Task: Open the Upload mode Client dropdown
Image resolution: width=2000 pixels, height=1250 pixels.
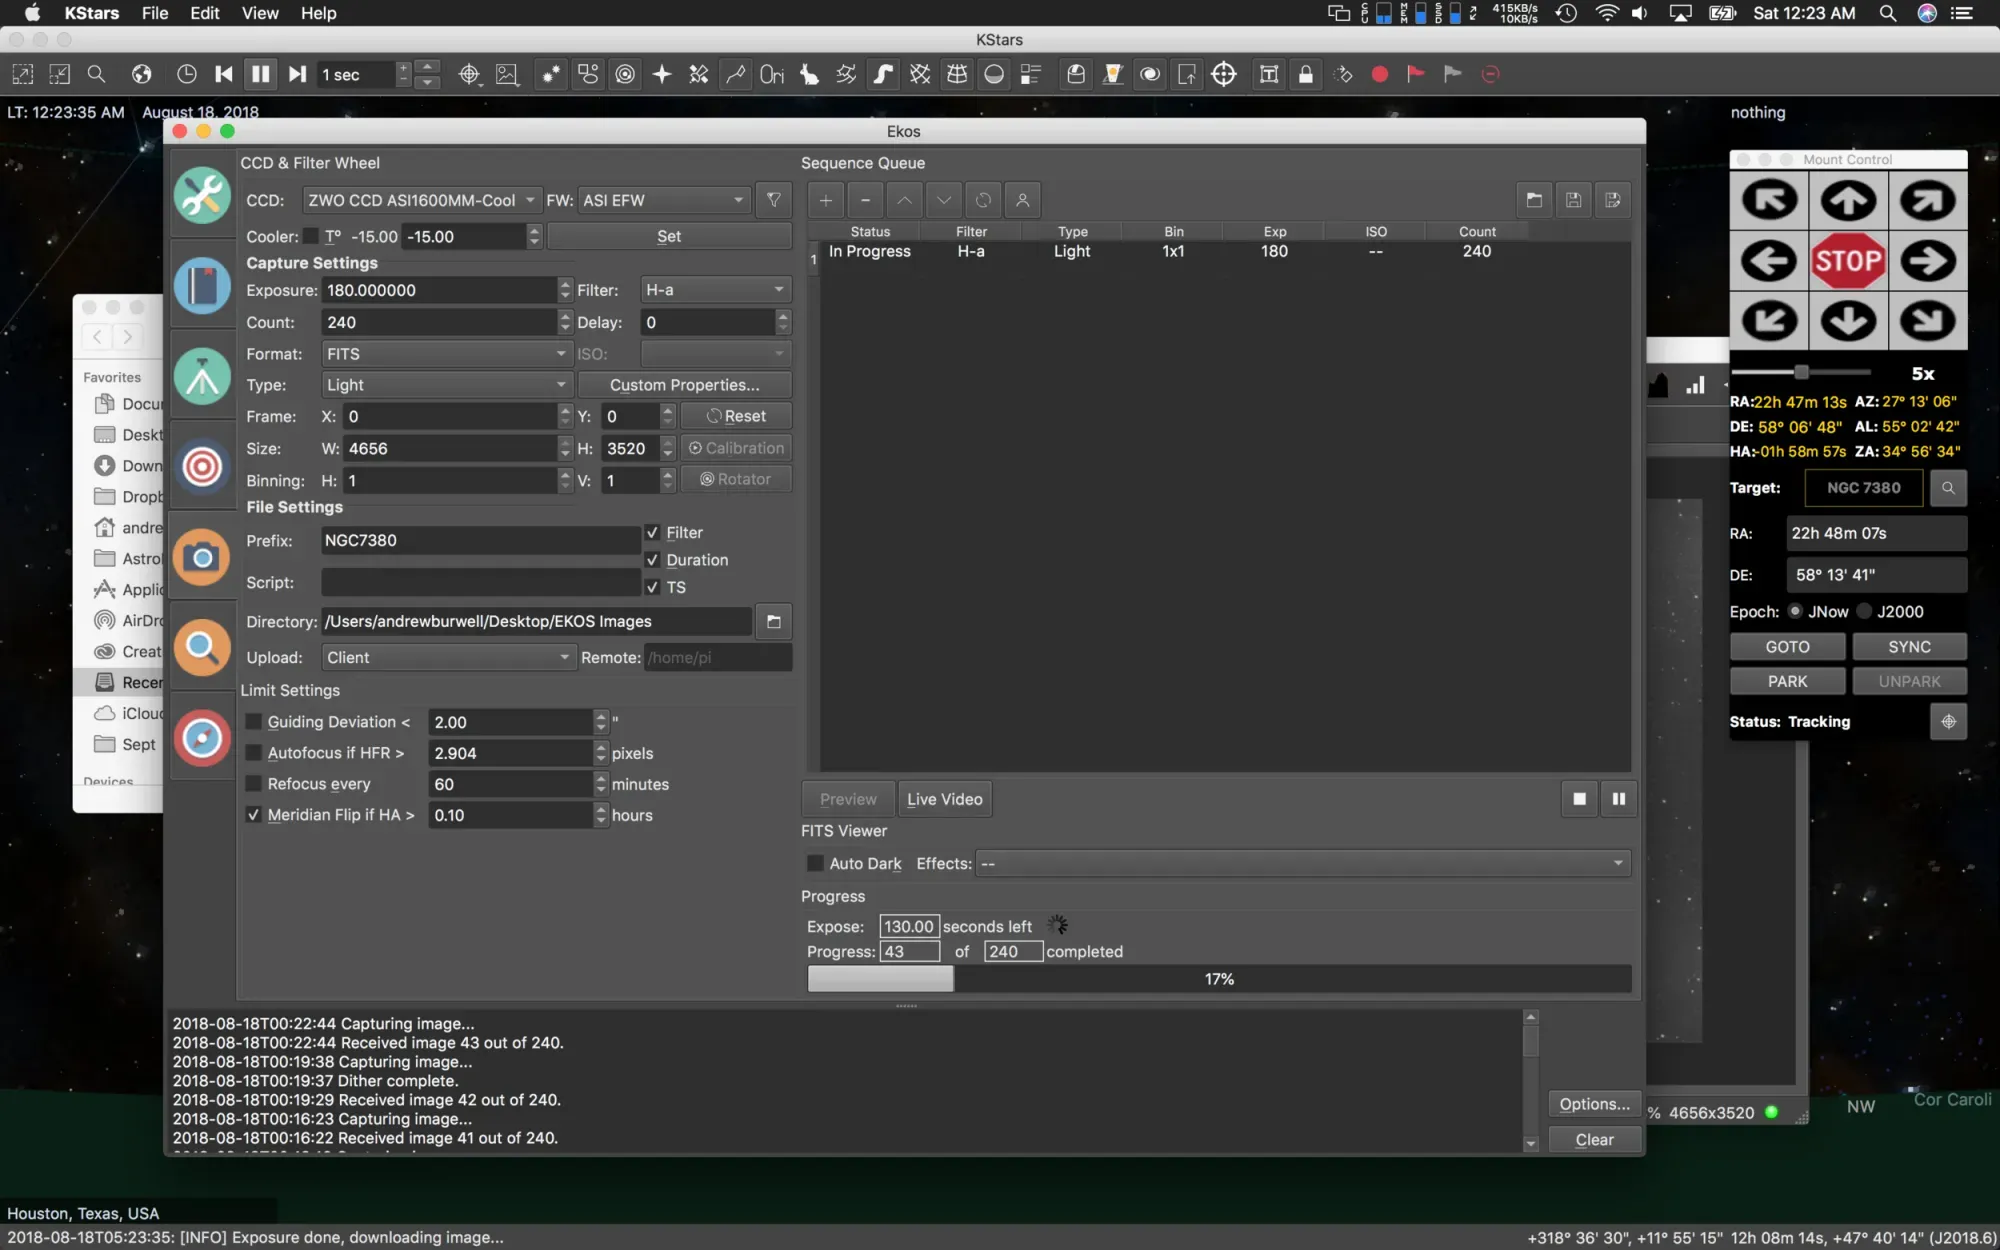Action: point(447,657)
